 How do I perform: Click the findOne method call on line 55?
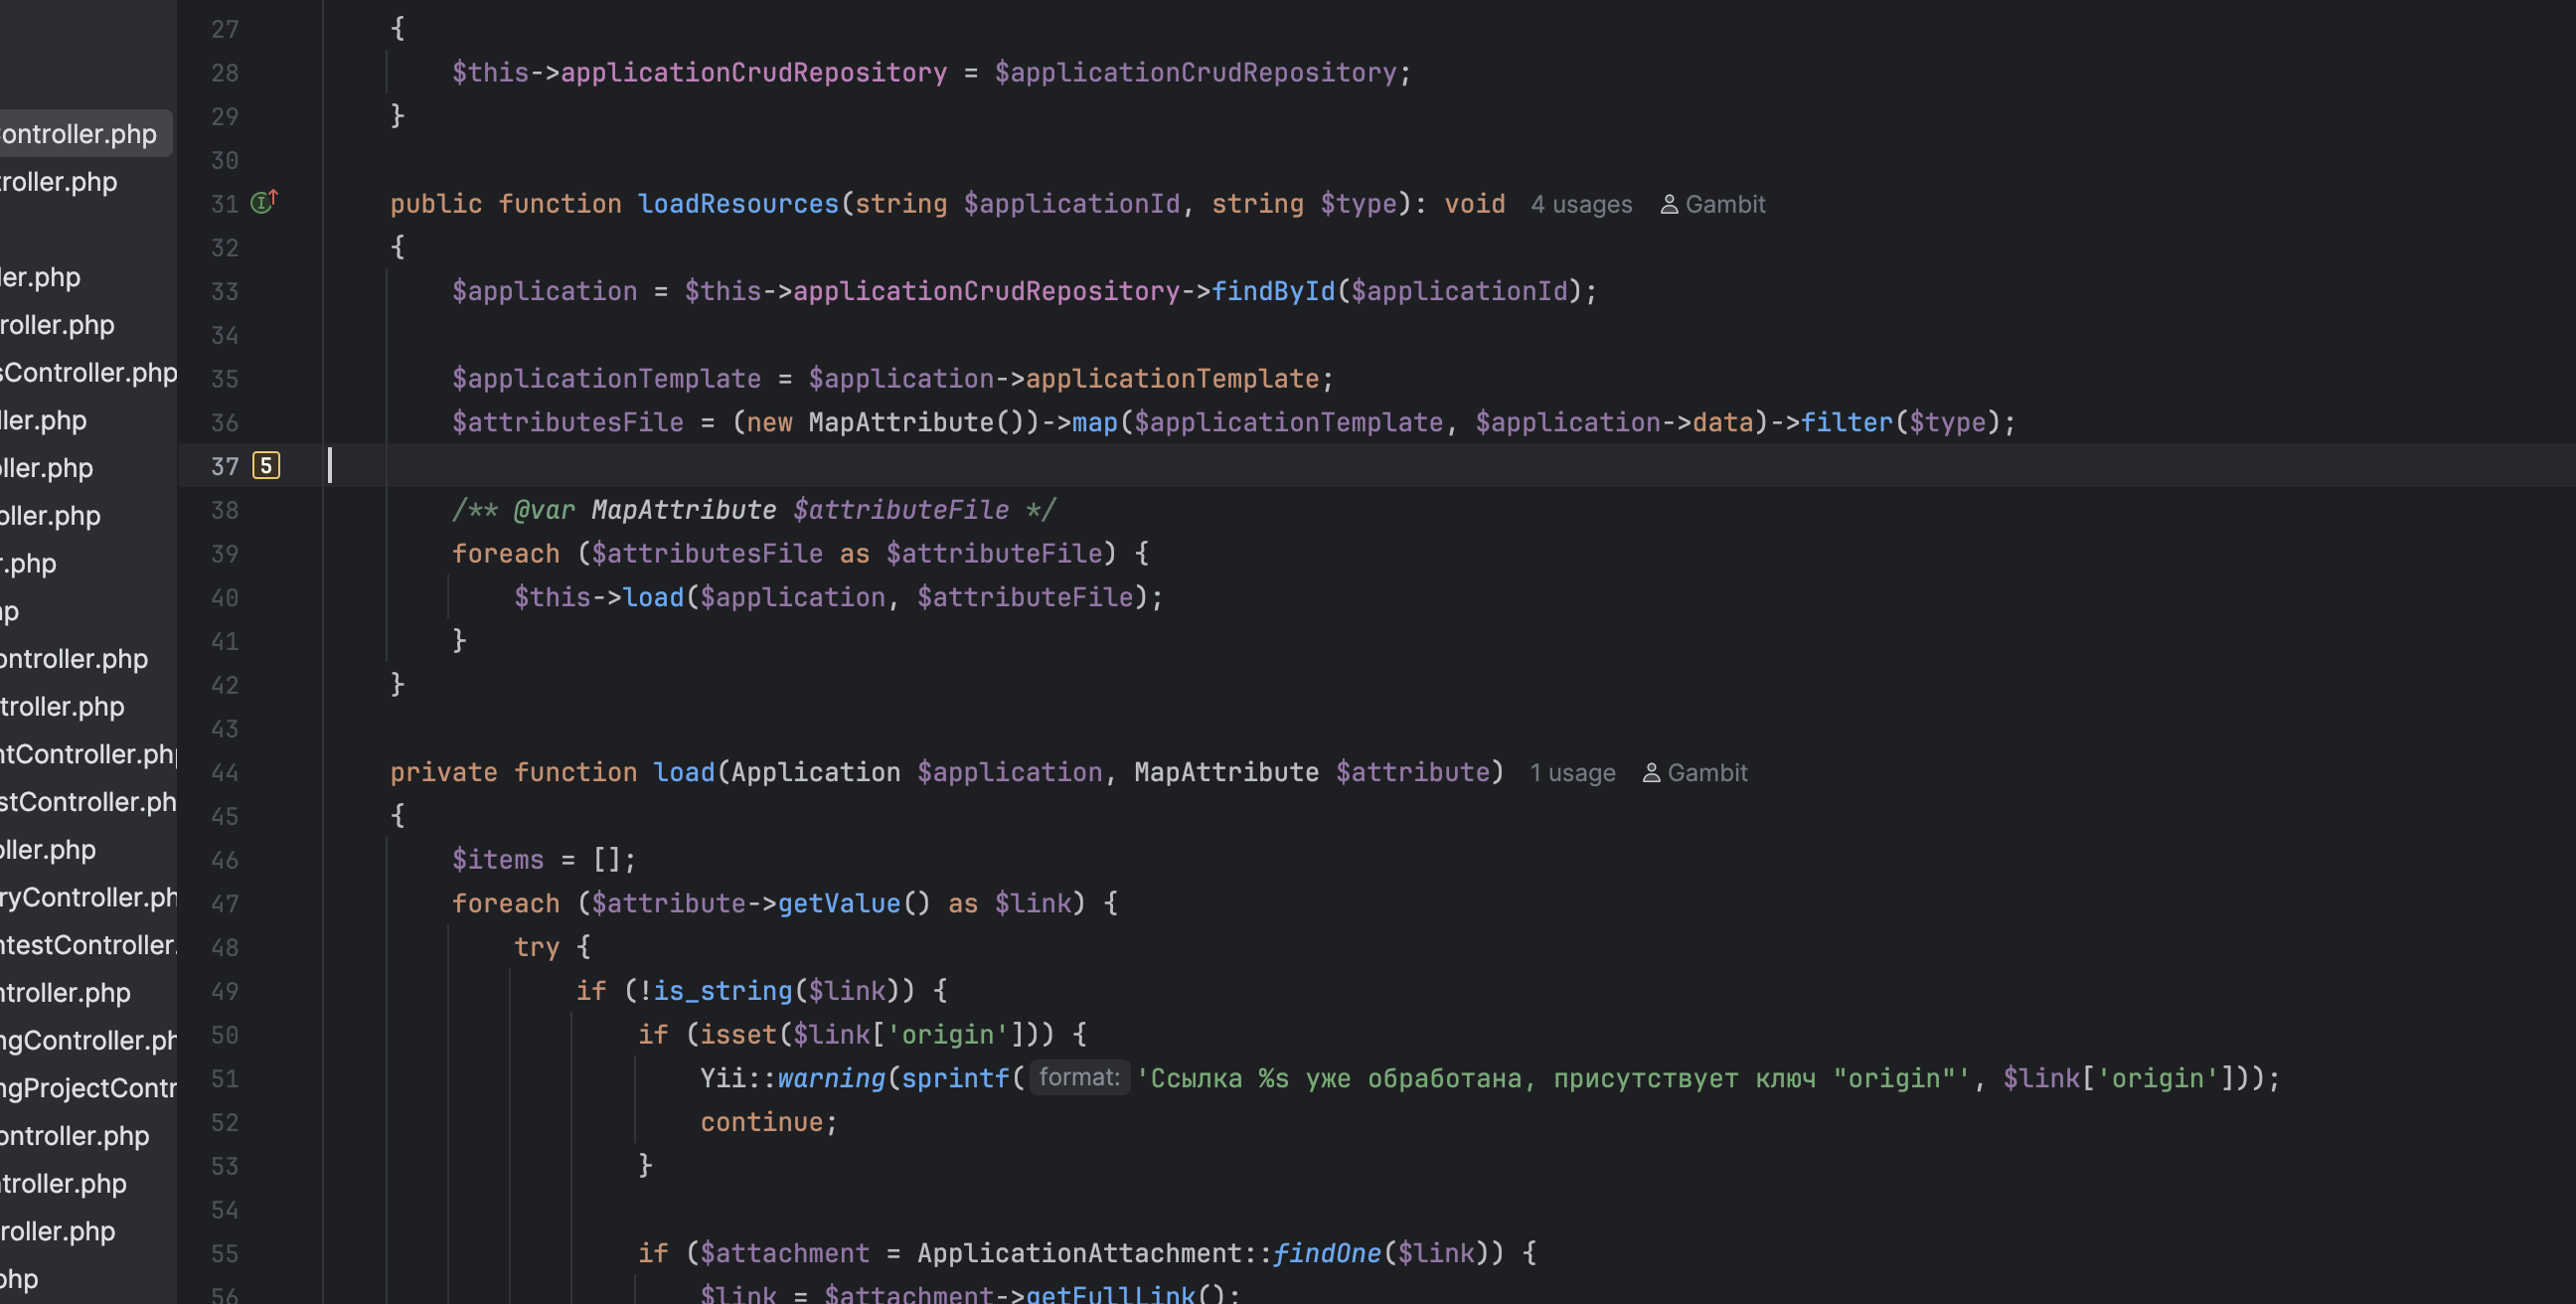pos(1326,1253)
